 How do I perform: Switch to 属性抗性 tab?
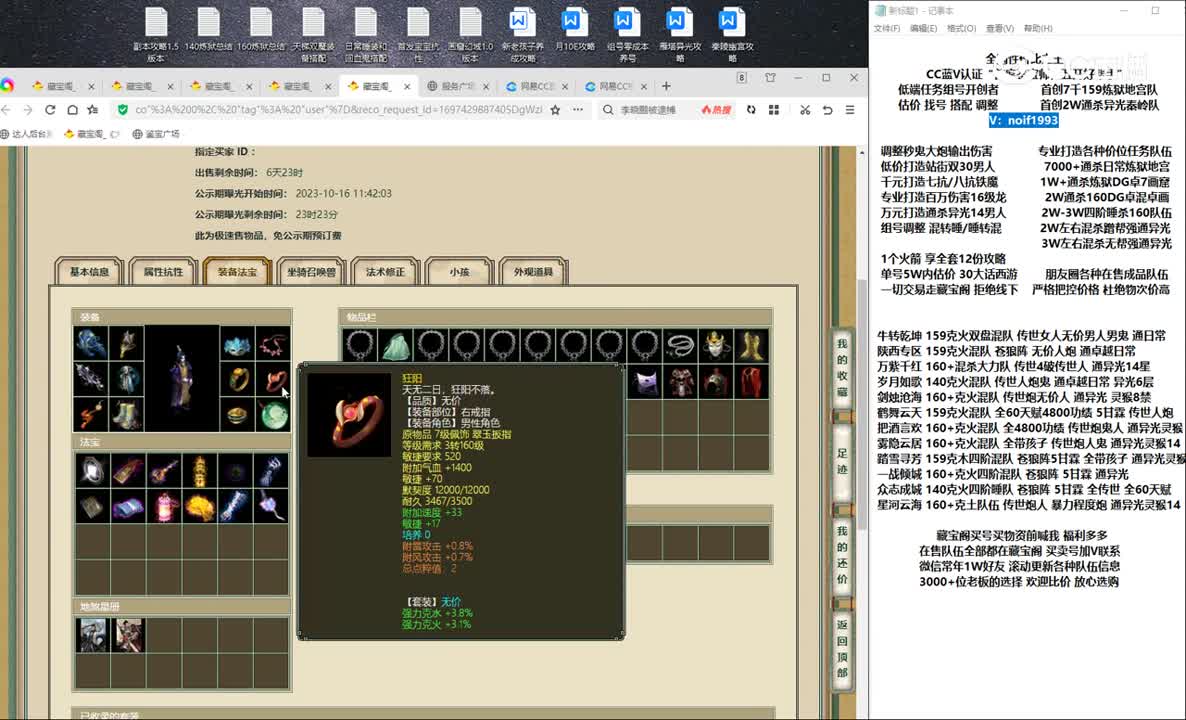tap(163, 272)
